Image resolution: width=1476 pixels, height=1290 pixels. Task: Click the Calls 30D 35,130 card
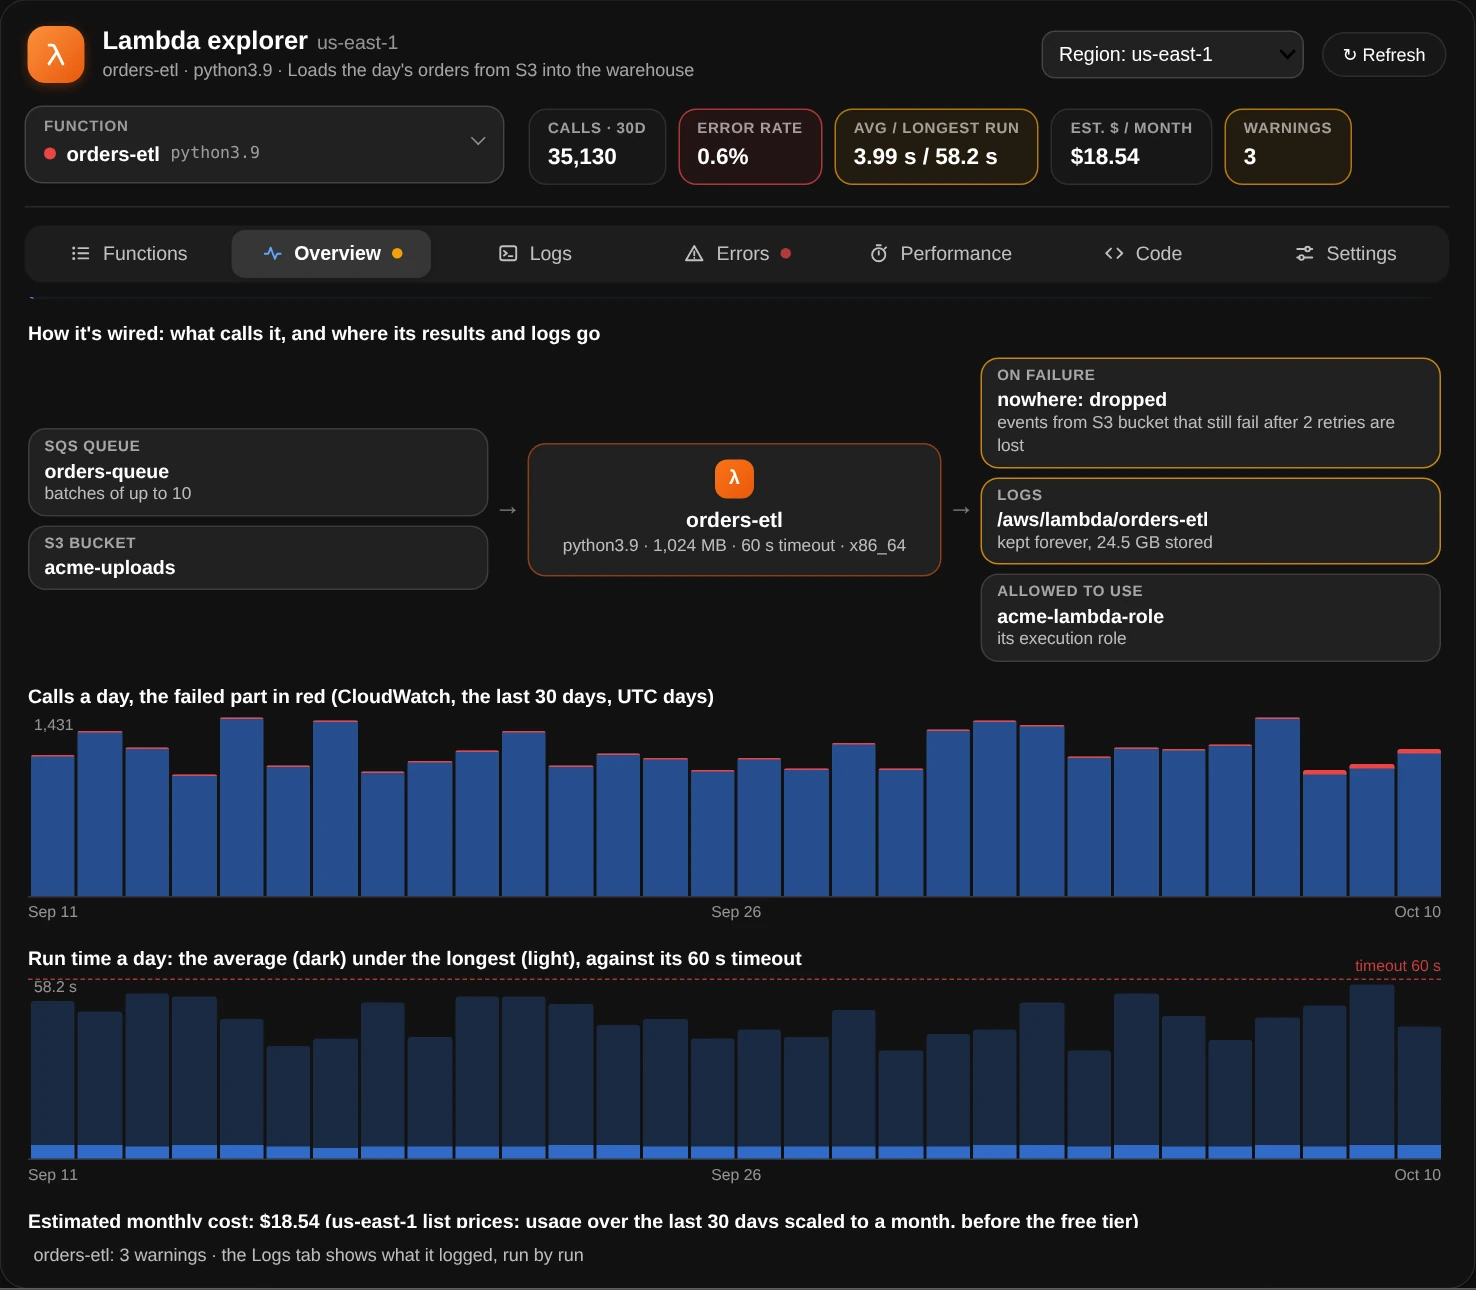597,147
